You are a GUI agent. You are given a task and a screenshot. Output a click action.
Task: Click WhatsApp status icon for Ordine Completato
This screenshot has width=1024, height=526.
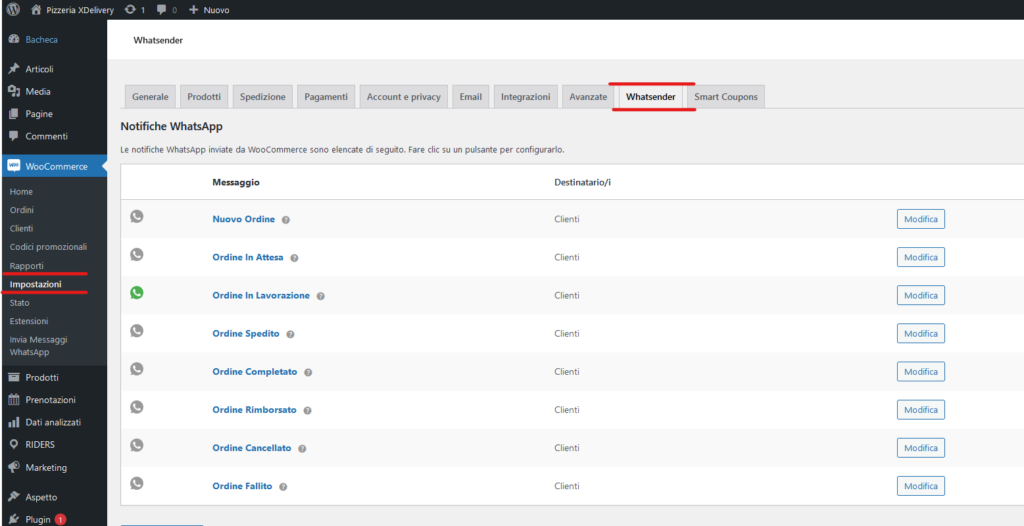[136, 369]
